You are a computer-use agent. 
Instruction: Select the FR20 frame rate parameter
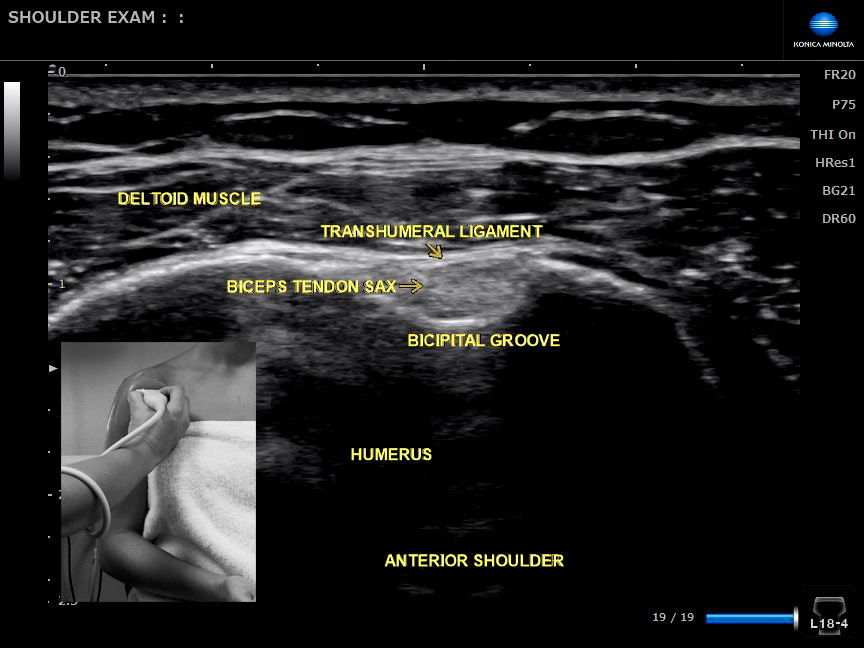click(839, 75)
